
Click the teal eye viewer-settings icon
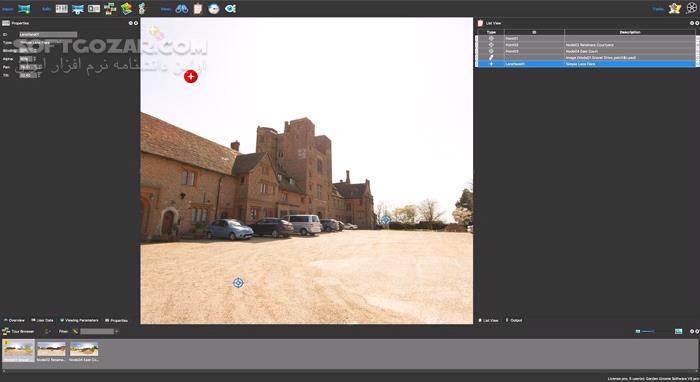[x=230, y=8]
